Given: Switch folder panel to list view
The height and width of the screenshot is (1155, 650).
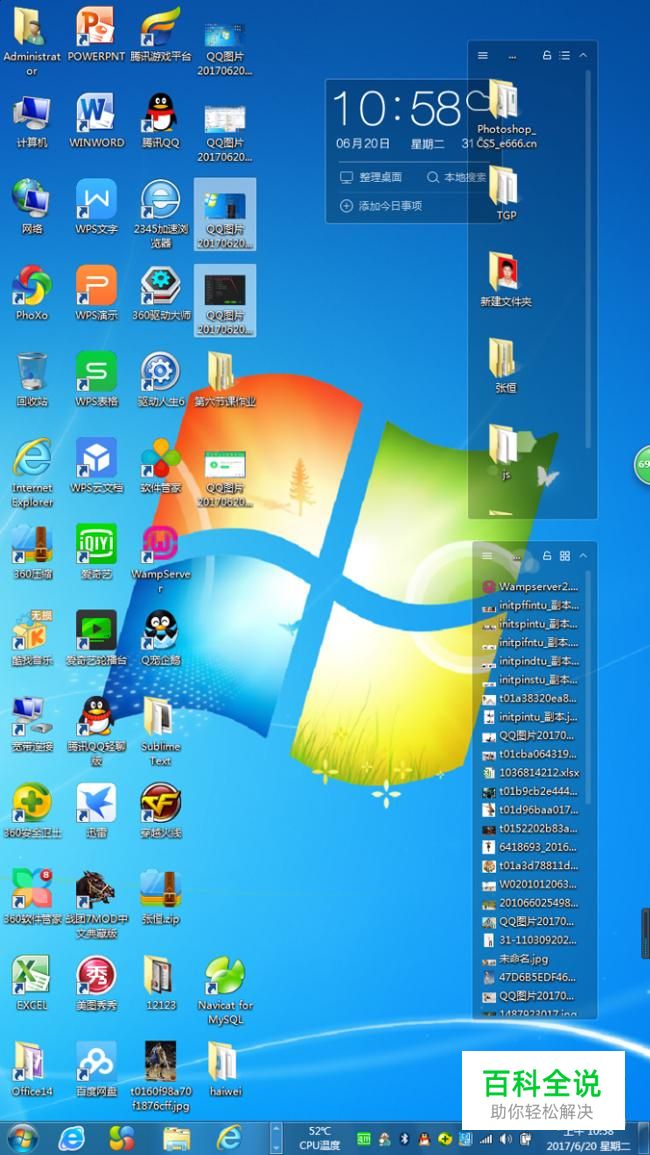Looking at the screenshot, I should [565, 55].
